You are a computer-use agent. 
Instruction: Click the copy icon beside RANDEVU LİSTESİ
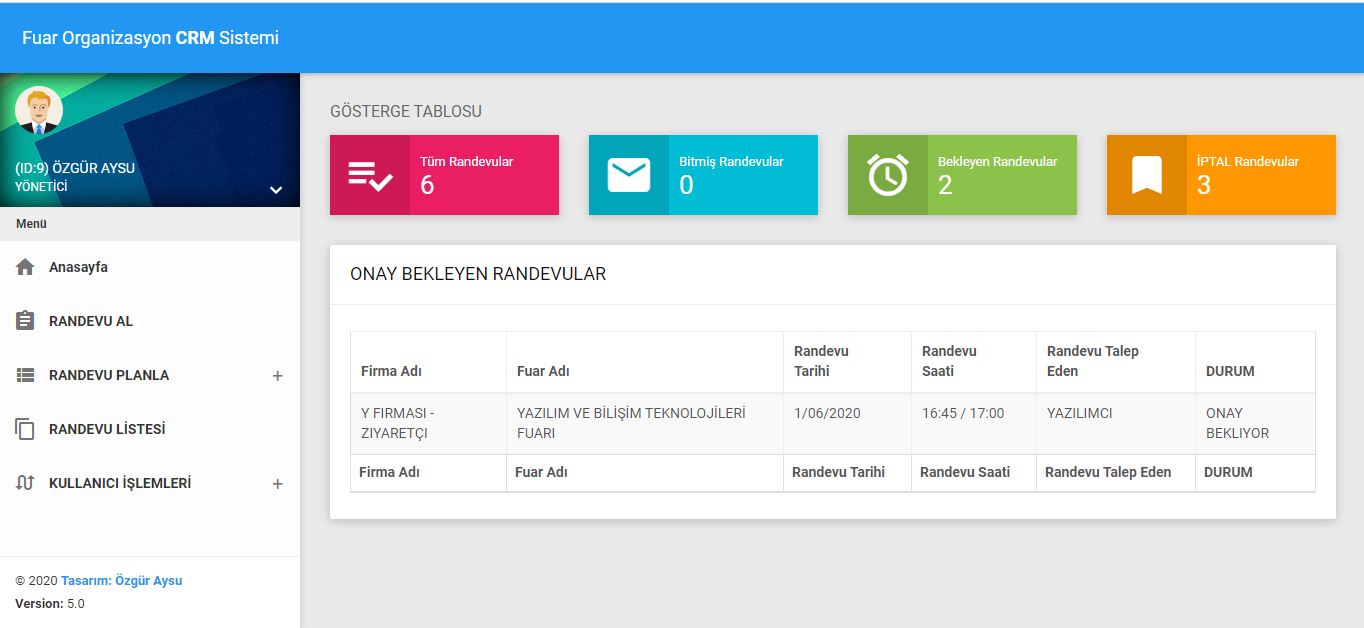click(x=26, y=429)
